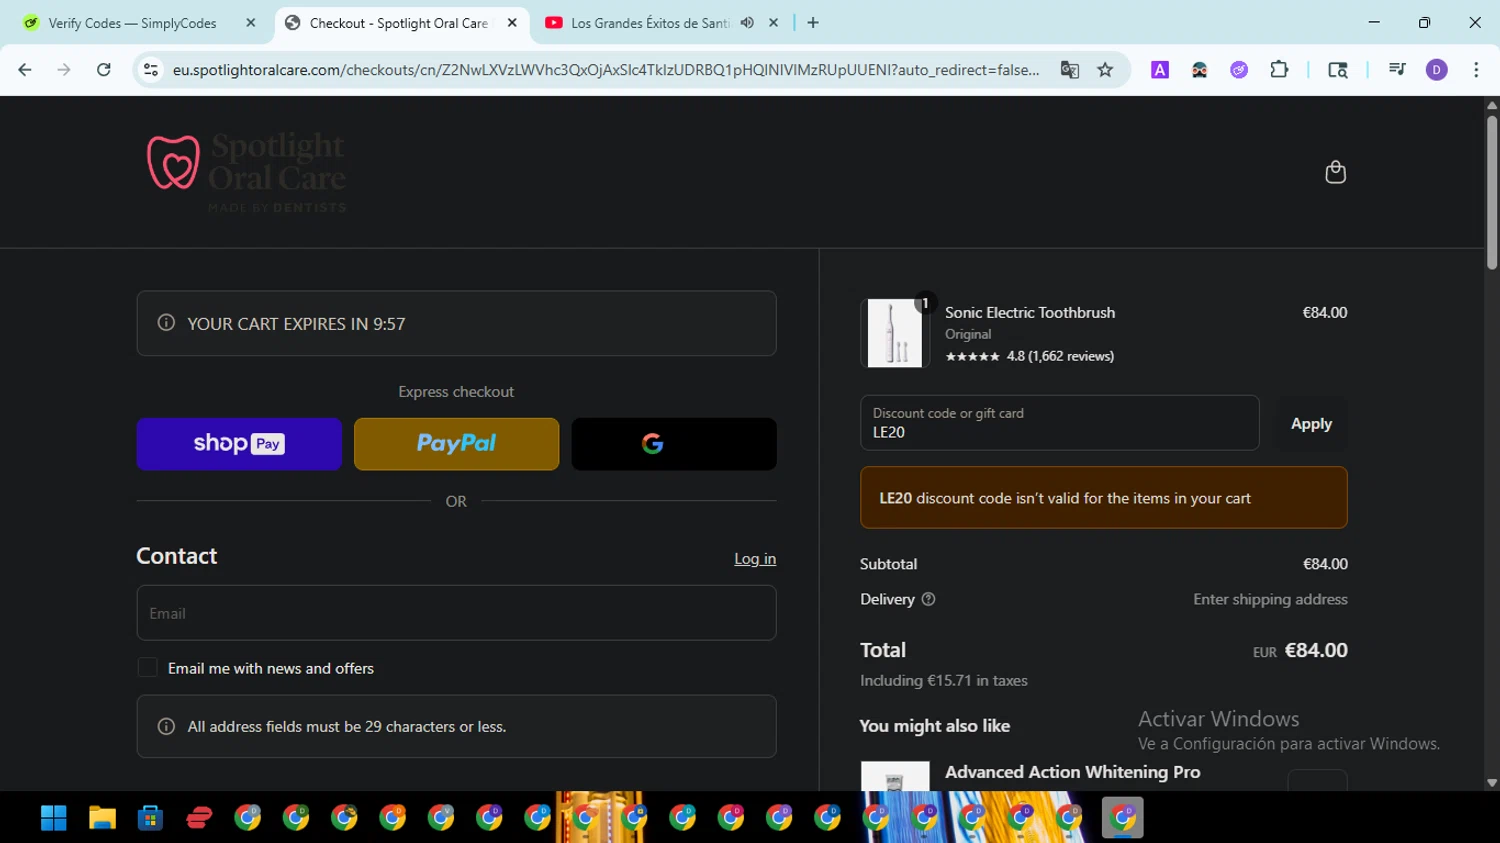
Task: Click Enter shipping address text
Action: tap(1270, 600)
